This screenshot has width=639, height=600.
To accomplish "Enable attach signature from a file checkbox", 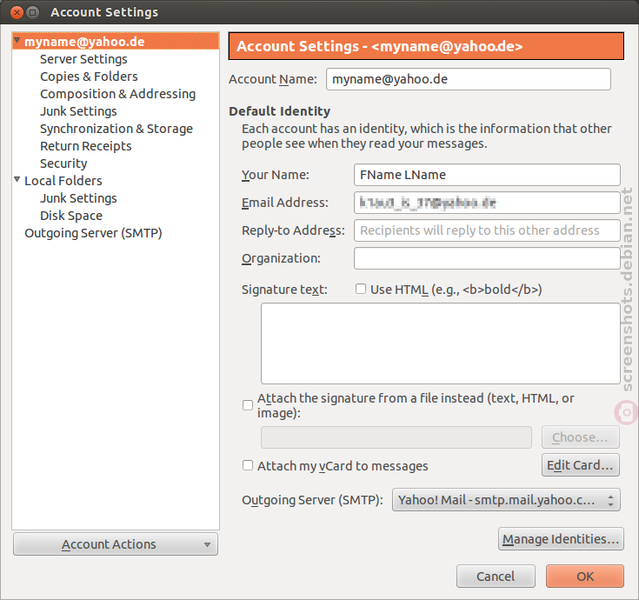I will pos(248,405).
